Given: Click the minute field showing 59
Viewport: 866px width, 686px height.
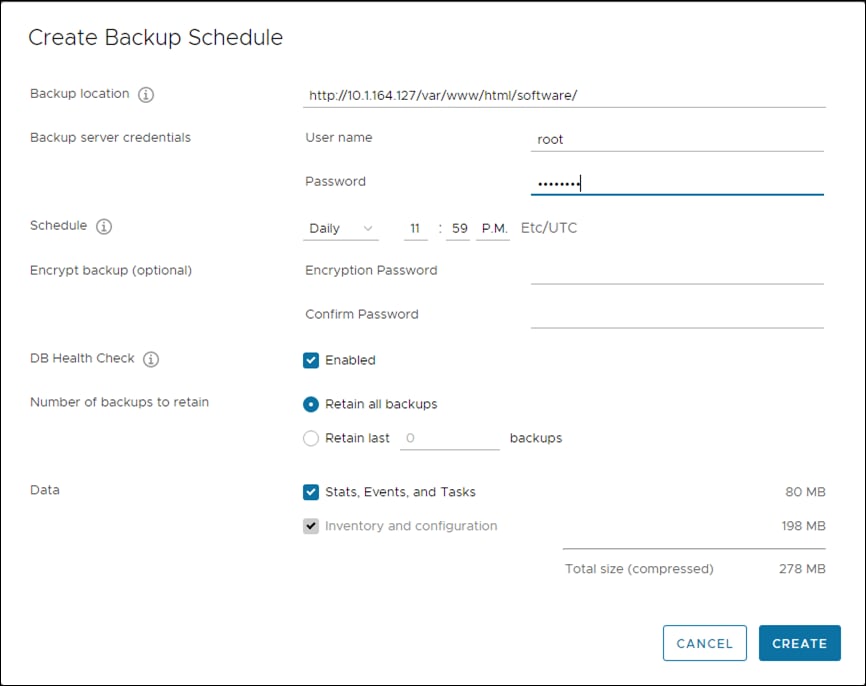Looking at the screenshot, I should (x=458, y=228).
